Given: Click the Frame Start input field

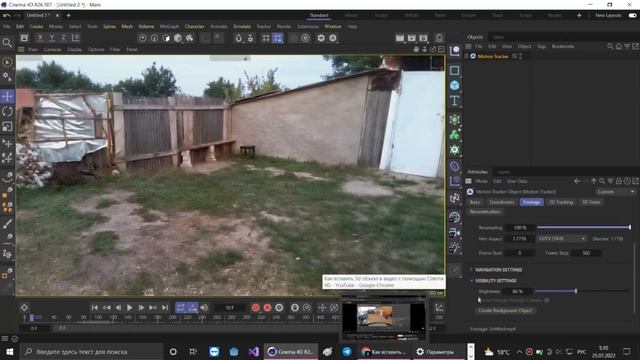Looking at the screenshot, I should (x=520, y=253).
